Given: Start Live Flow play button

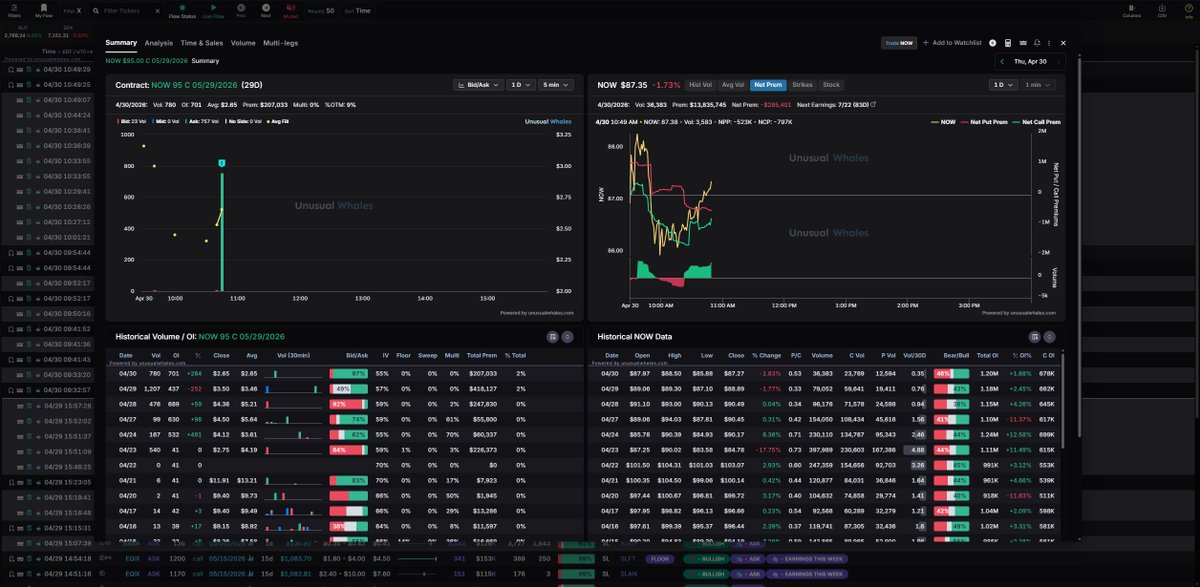Looking at the screenshot, I should coord(213,10).
